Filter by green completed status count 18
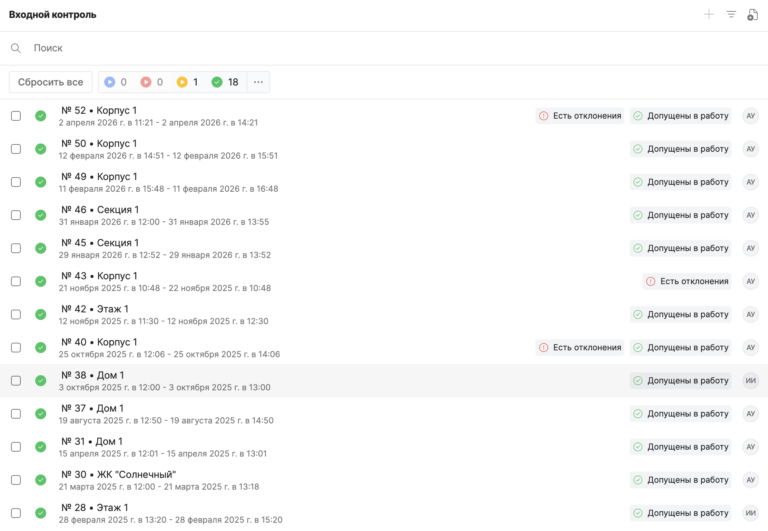This screenshot has height=531, width=768. click(x=225, y=82)
